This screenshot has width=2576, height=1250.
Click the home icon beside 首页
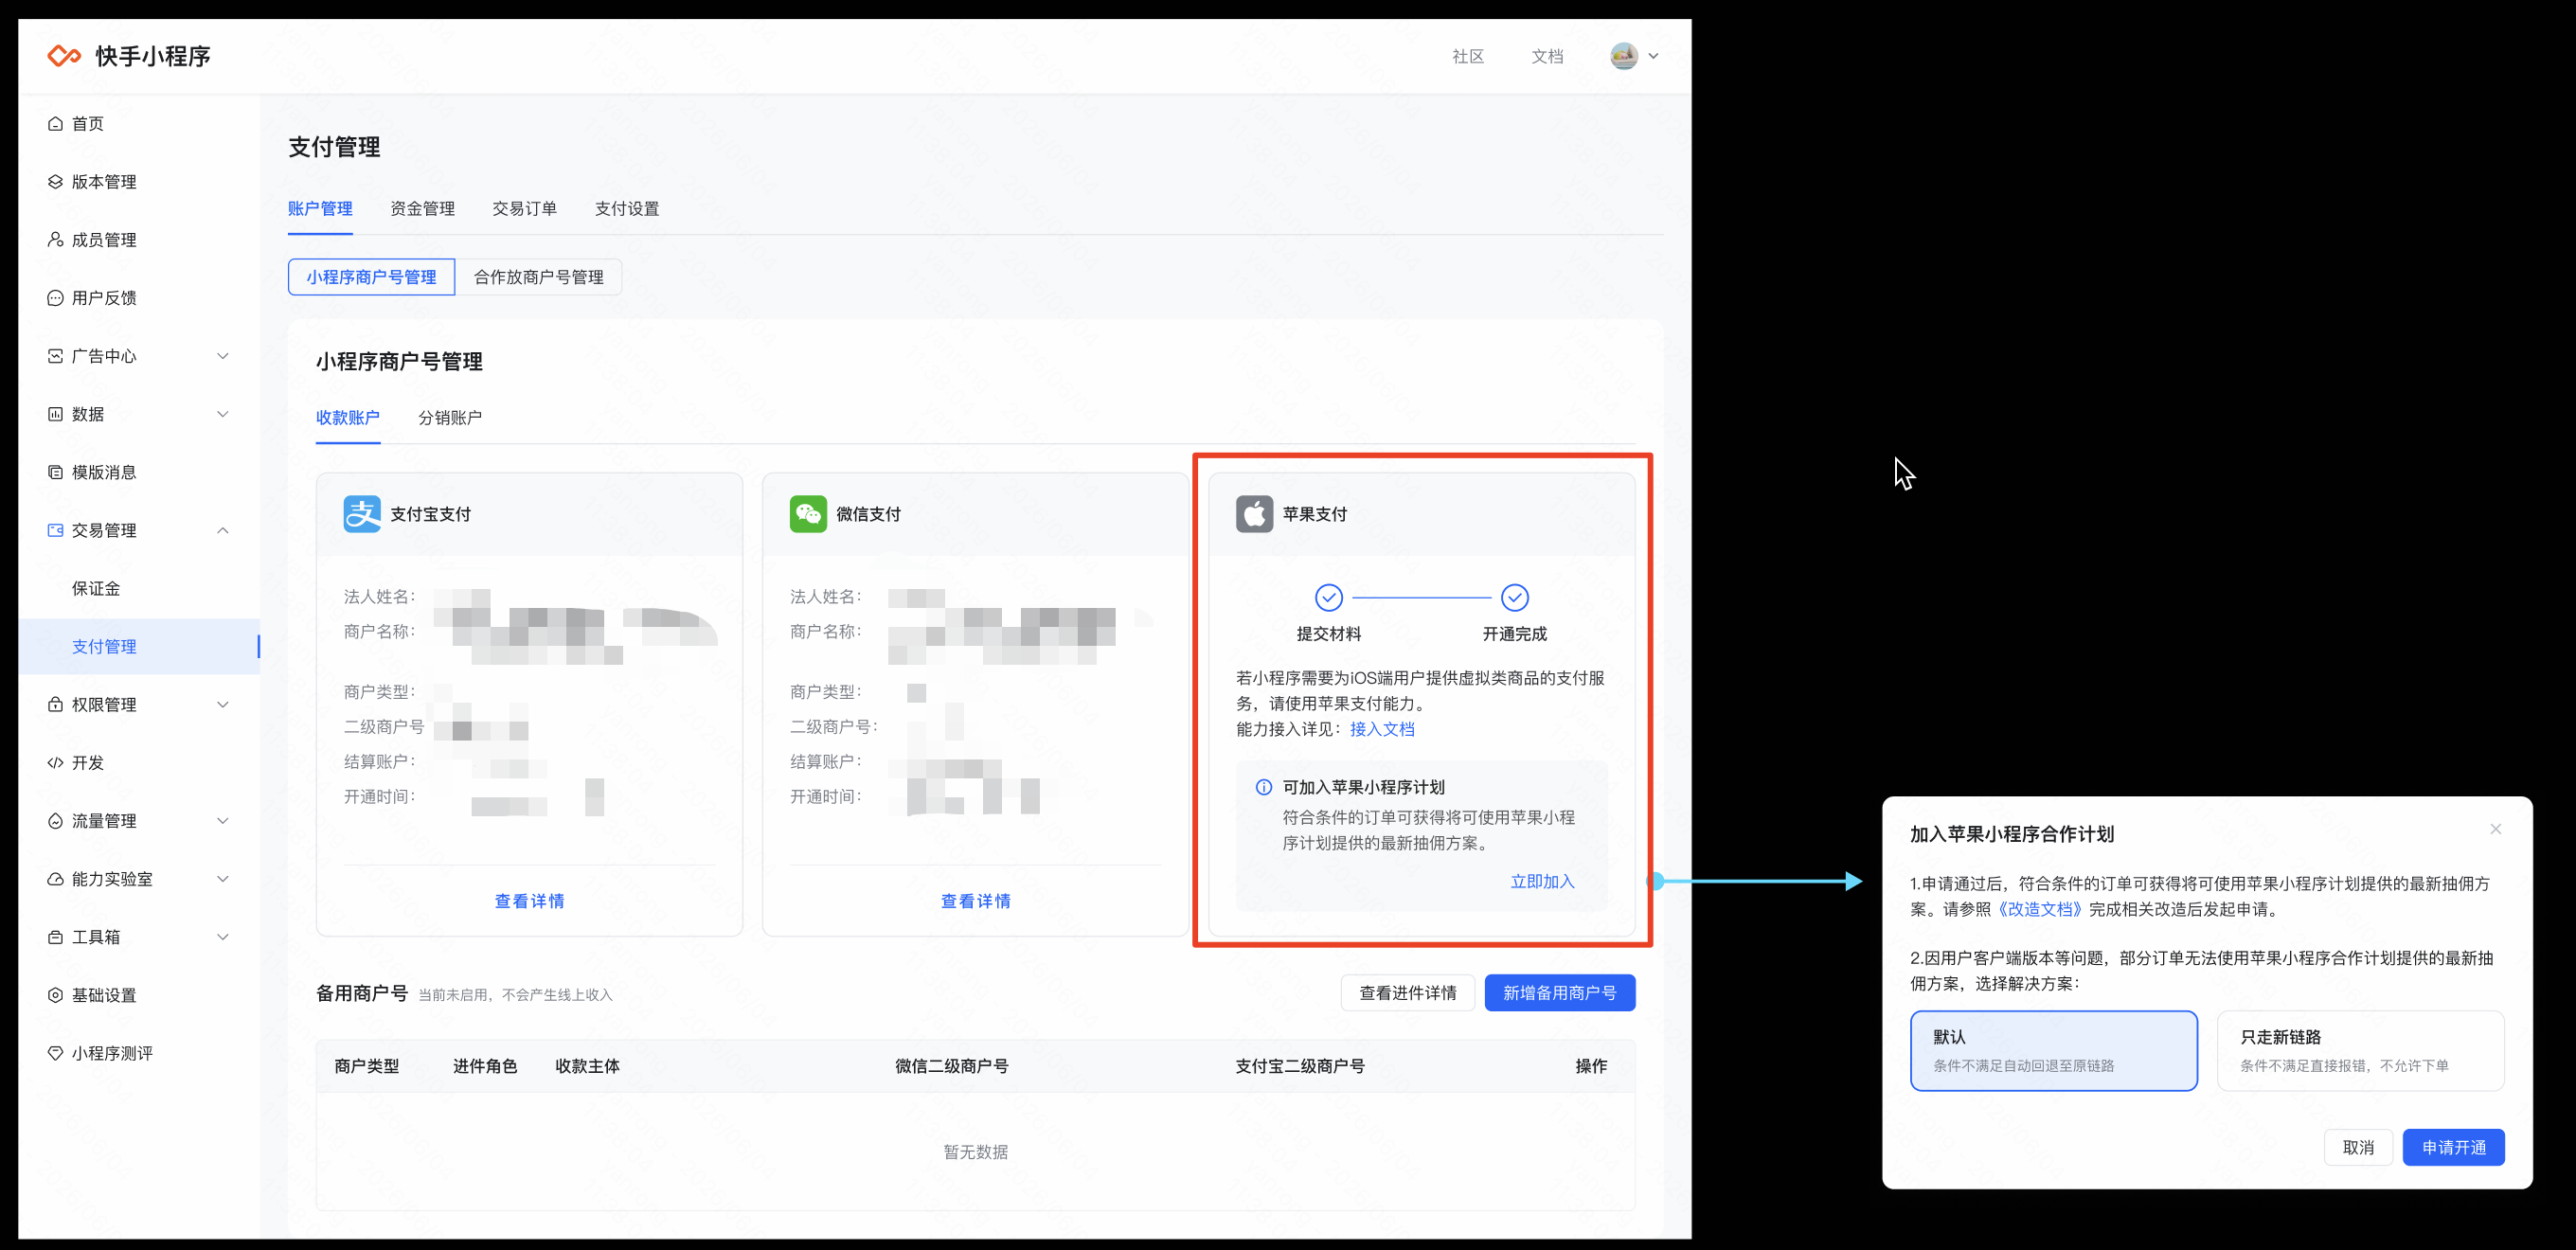(x=55, y=124)
